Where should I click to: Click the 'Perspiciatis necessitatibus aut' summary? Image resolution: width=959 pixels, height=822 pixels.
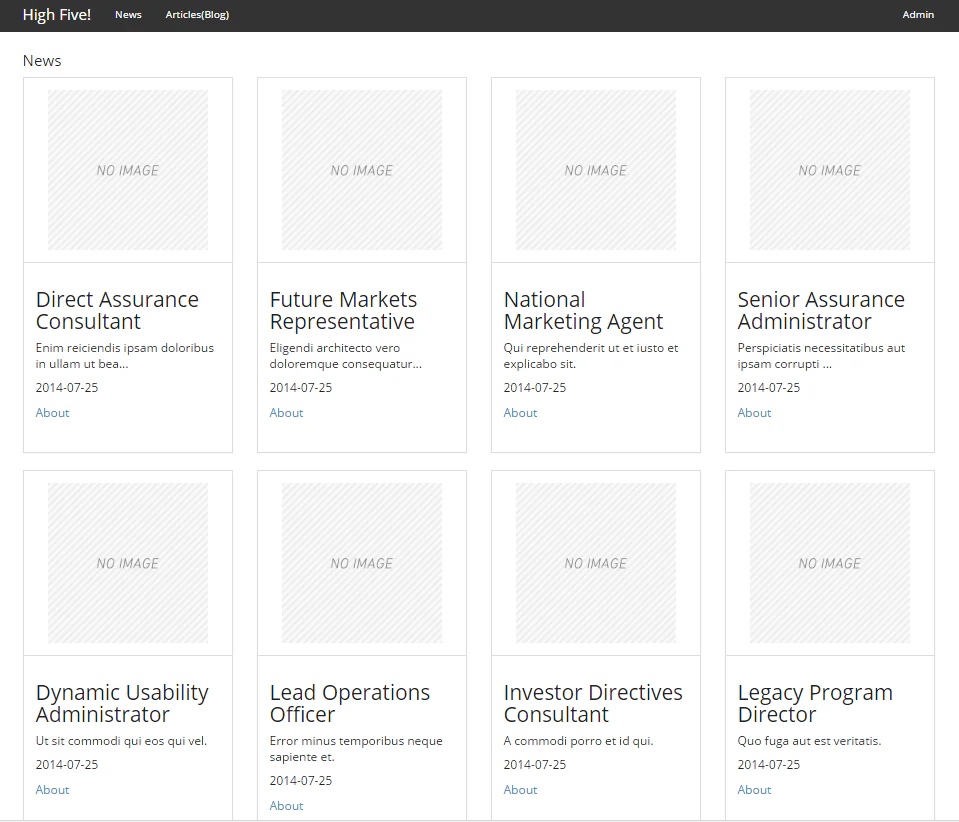pos(821,355)
